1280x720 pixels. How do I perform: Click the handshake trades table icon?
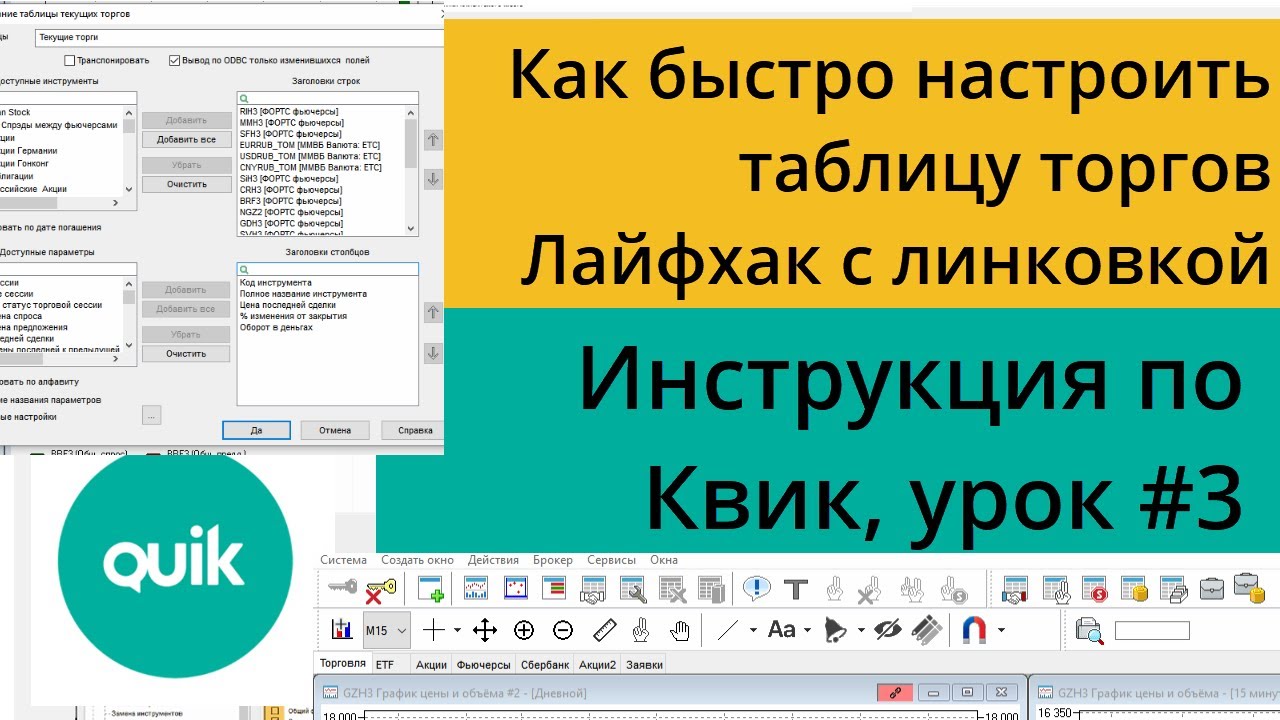pos(593,589)
